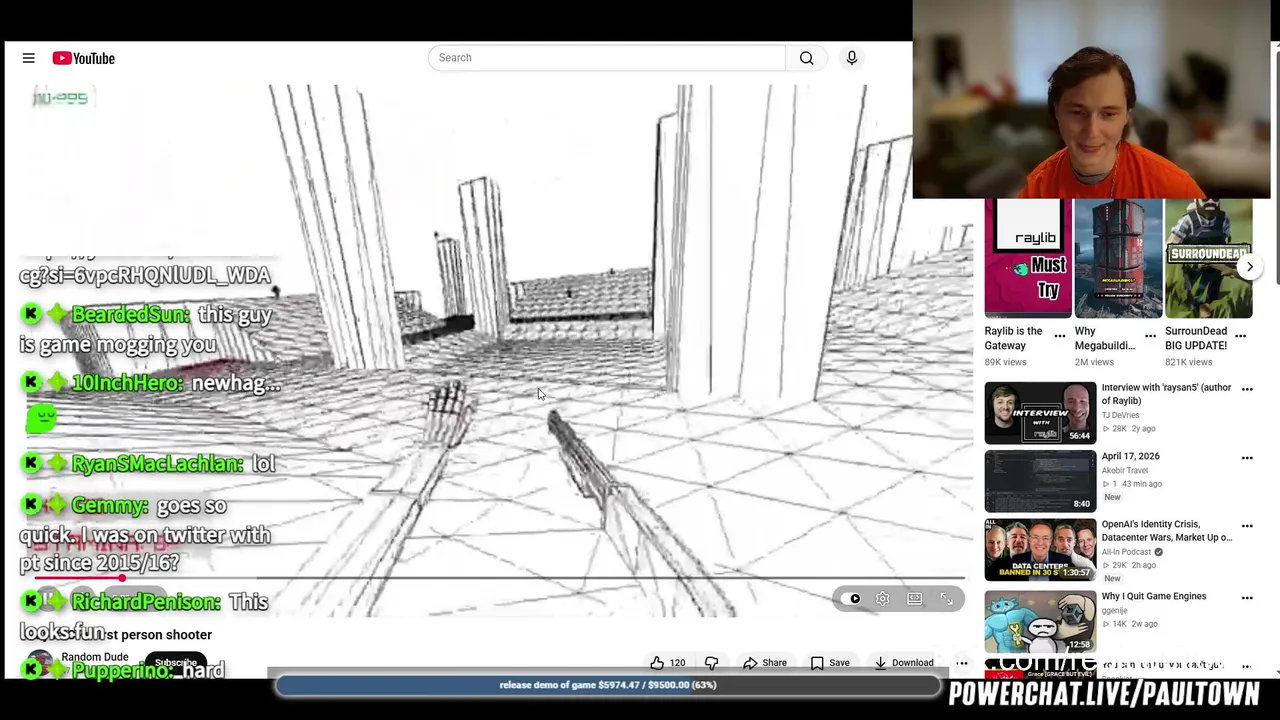Image resolution: width=1280 pixels, height=720 pixels.
Task: Share the video
Action: pos(765,663)
